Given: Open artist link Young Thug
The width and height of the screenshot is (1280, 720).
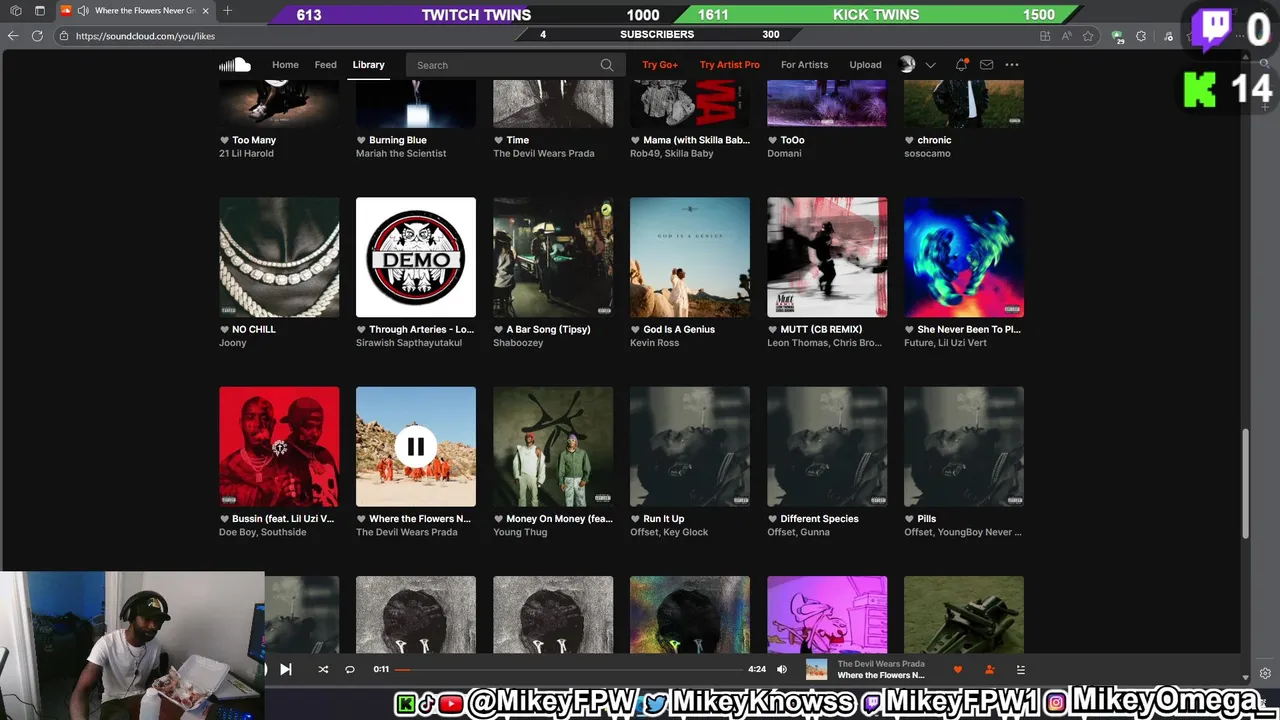Looking at the screenshot, I should click(x=519, y=533).
